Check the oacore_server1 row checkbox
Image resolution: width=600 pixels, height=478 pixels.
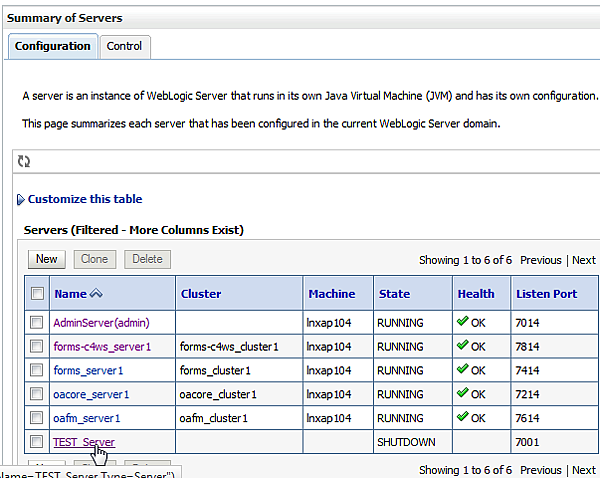36,394
